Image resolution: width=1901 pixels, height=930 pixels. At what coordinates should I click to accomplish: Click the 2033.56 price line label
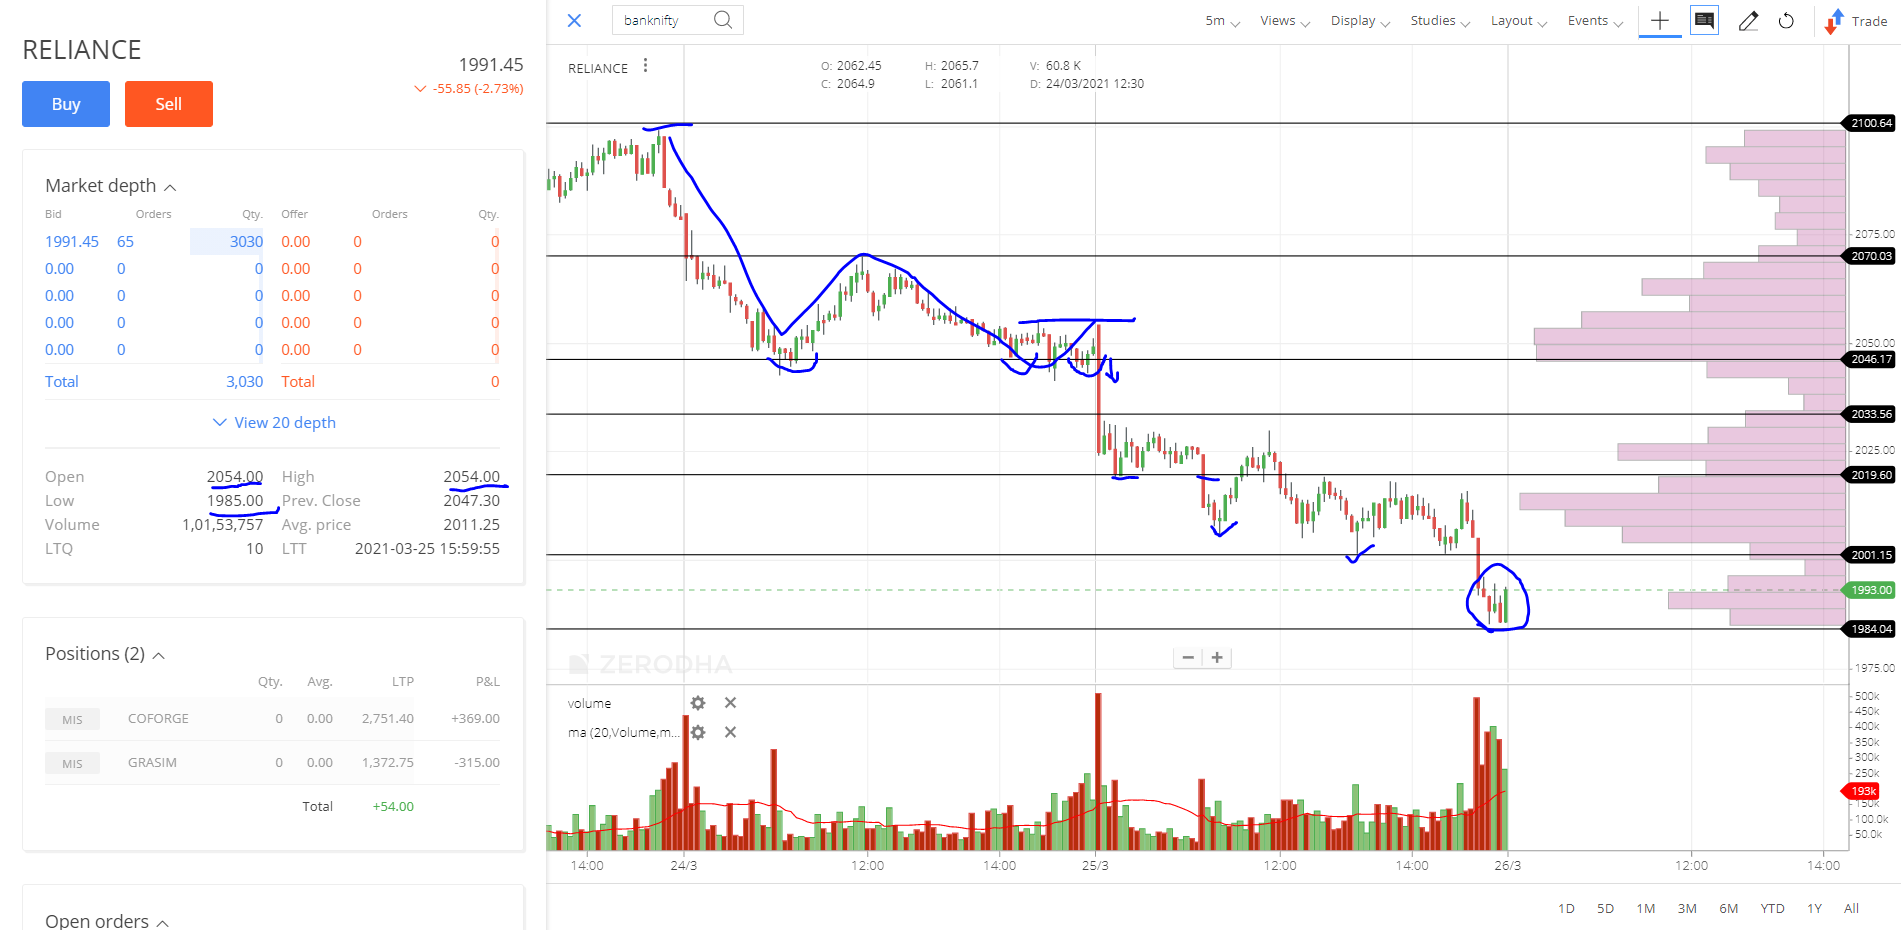[x=1870, y=414]
